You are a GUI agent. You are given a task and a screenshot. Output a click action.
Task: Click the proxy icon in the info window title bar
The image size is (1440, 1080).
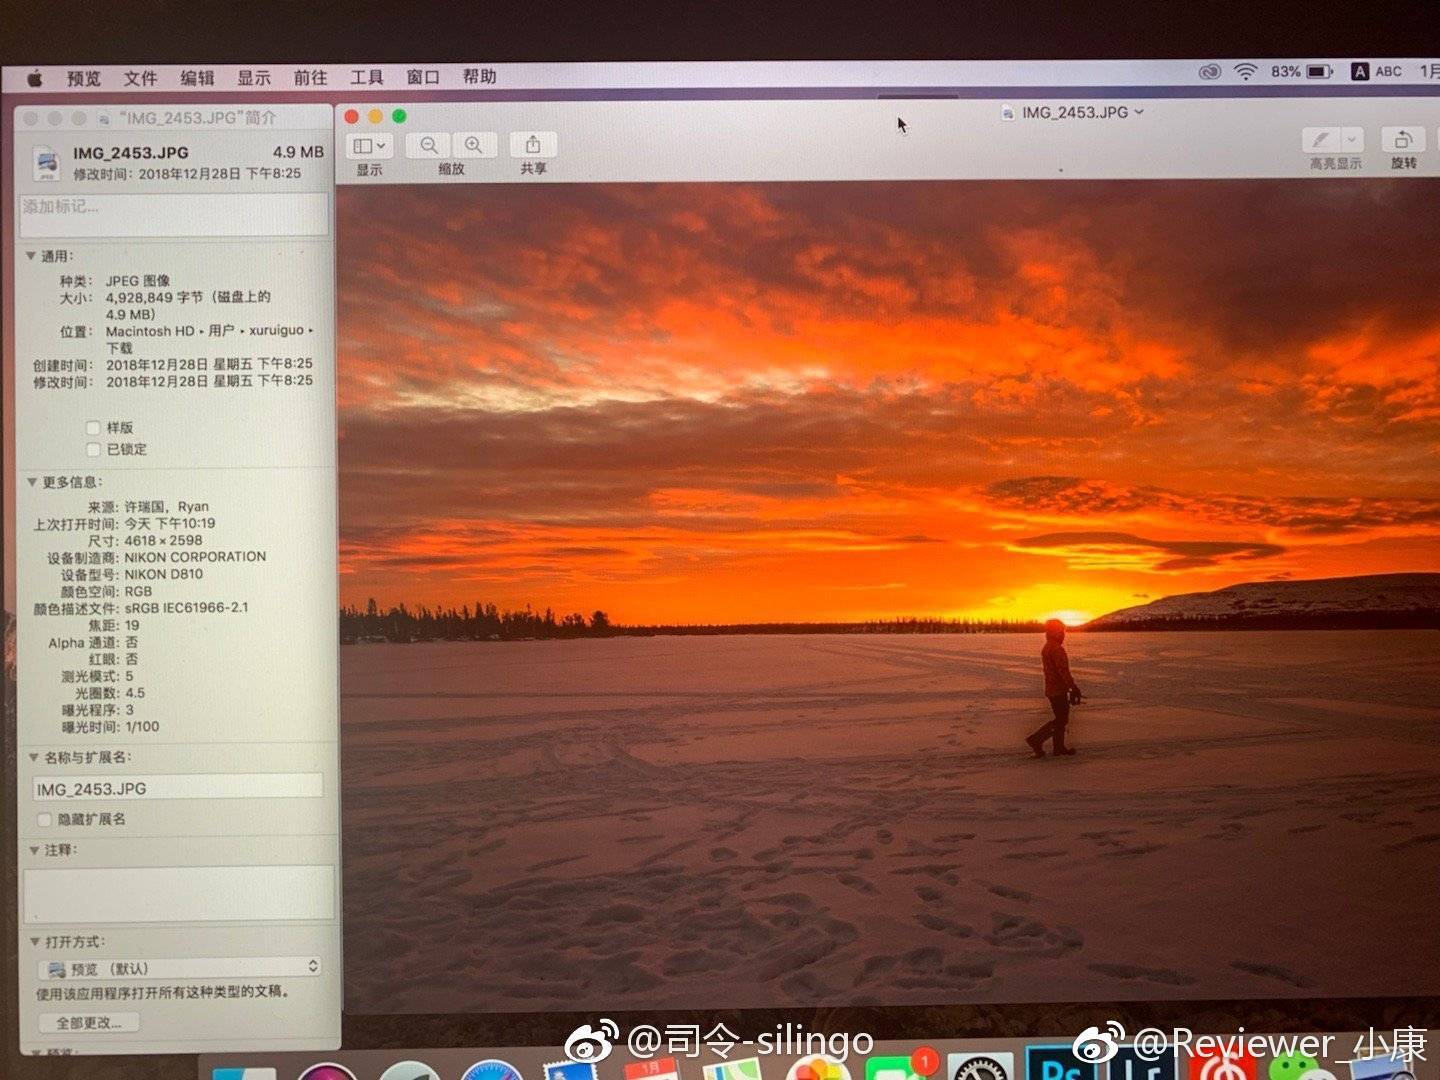(x=103, y=118)
